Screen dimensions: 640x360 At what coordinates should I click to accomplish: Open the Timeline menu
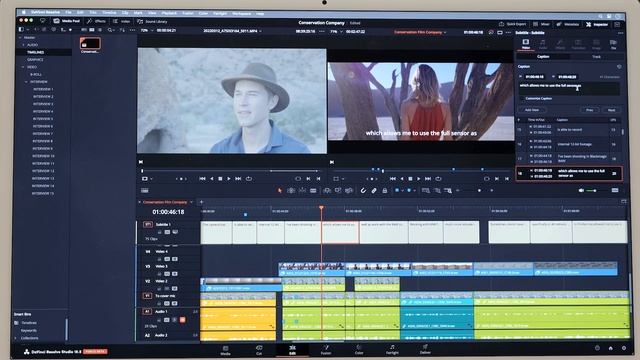click(x=109, y=13)
